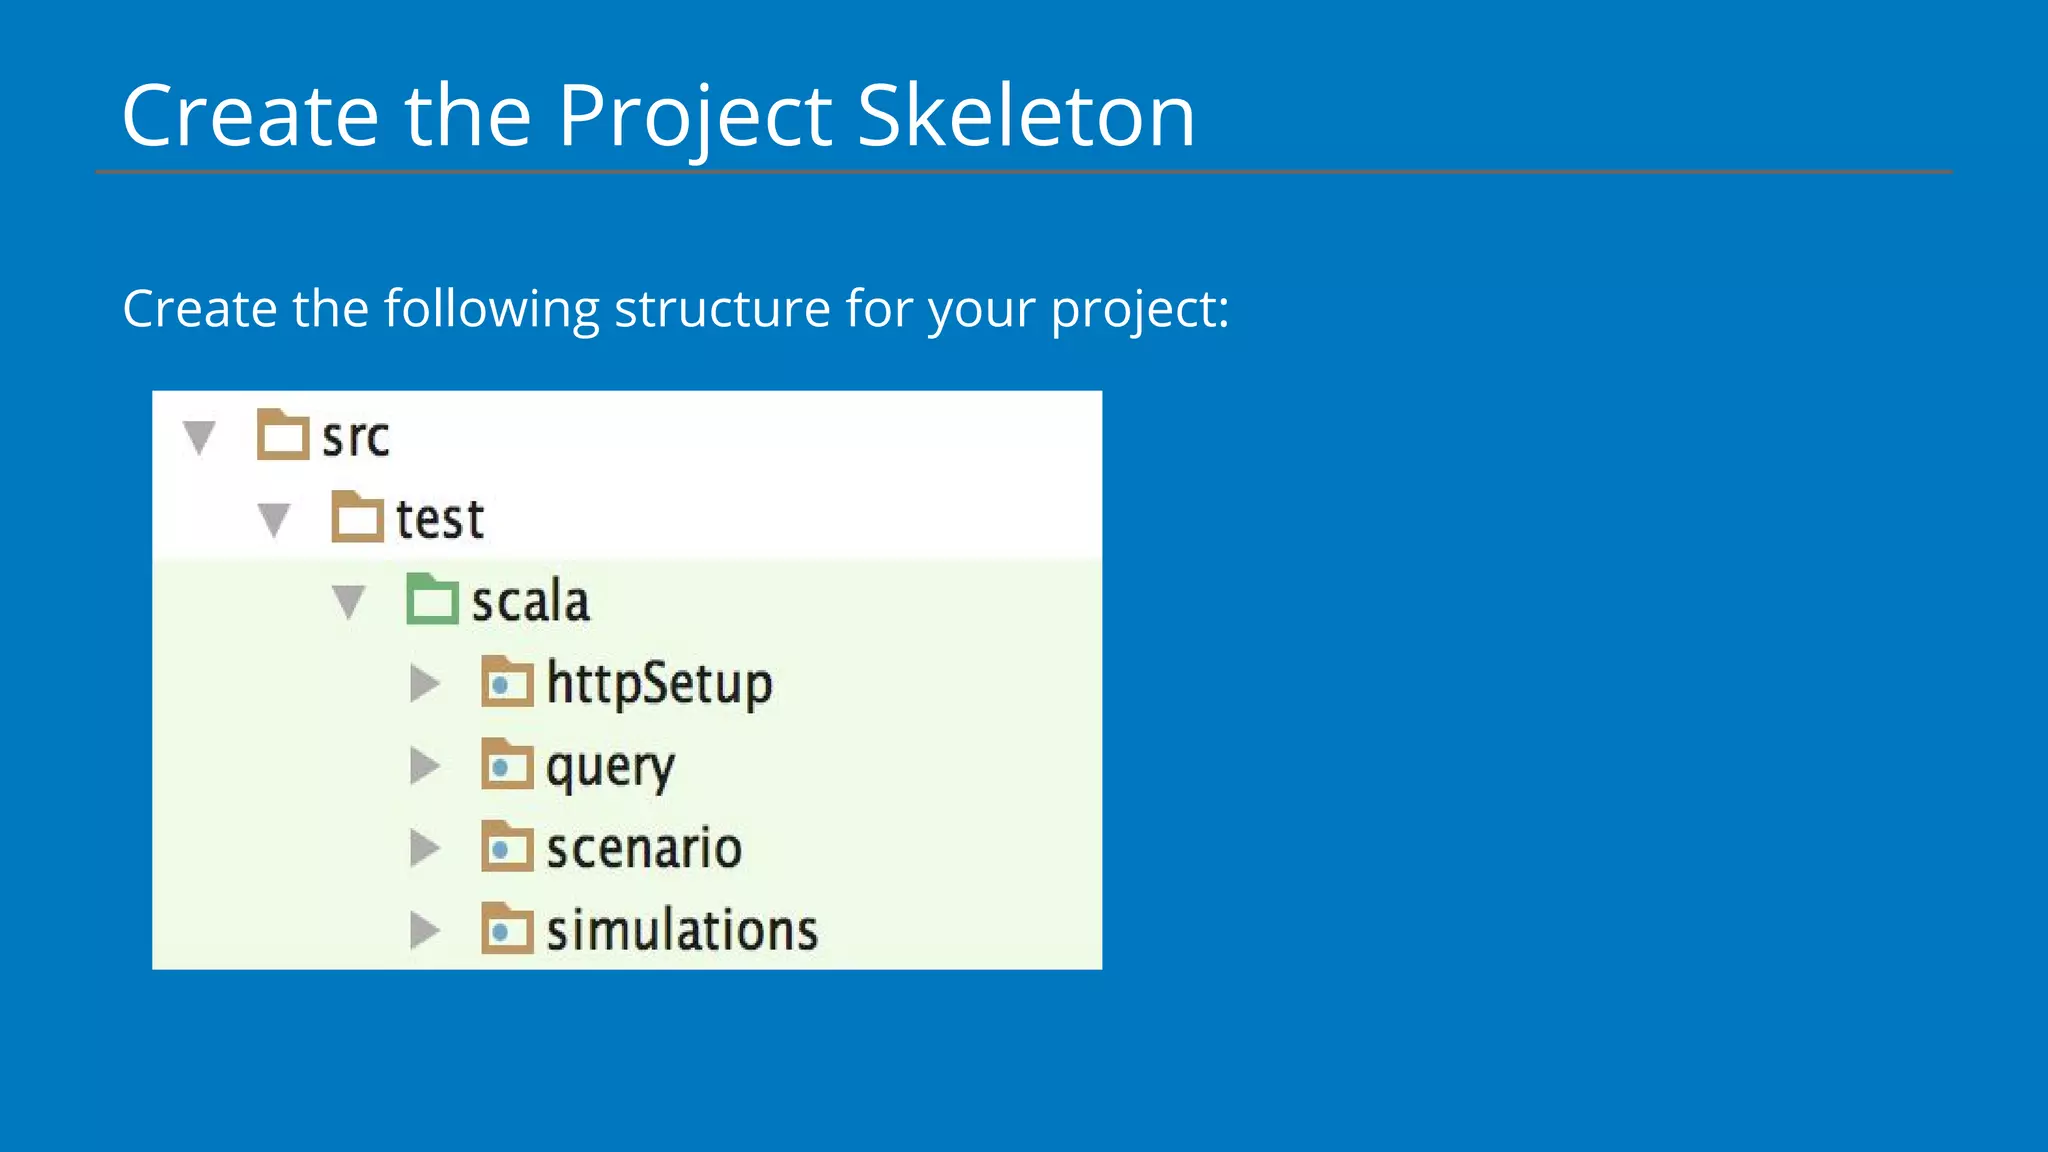Select the scala label in tree
Screen dimensions: 2048x1152
pos(530,601)
